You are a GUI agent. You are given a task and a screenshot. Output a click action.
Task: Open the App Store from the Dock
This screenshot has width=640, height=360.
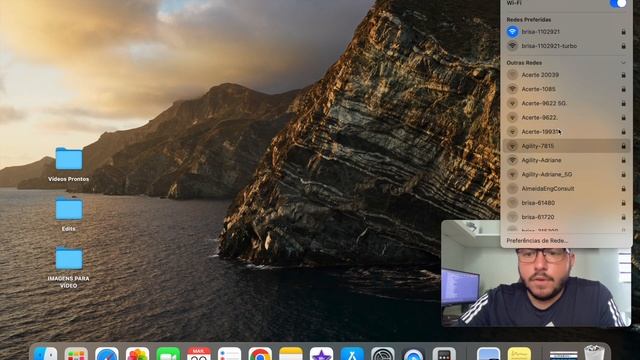click(352, 354)
